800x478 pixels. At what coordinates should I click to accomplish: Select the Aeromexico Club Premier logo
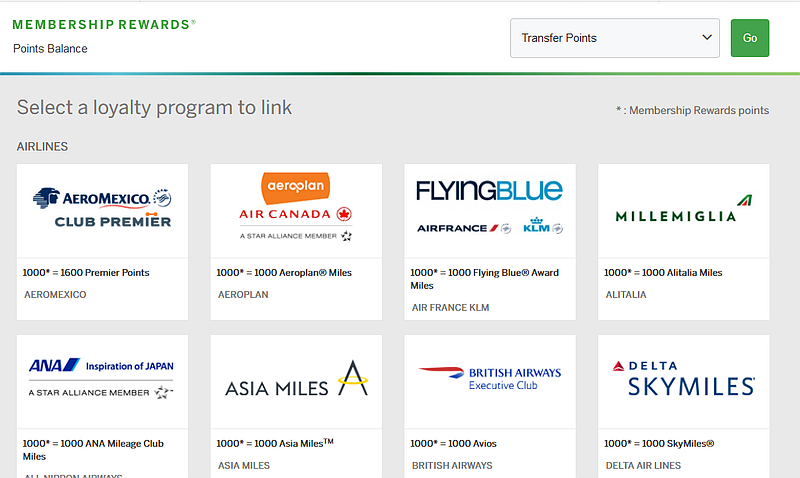tap(103, 208)
